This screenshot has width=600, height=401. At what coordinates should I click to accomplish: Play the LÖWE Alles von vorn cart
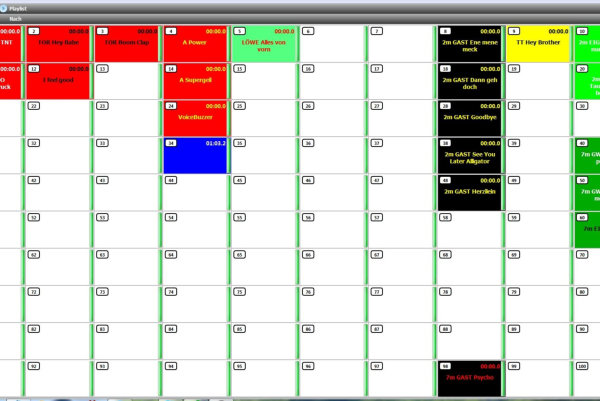click(264, 44)
